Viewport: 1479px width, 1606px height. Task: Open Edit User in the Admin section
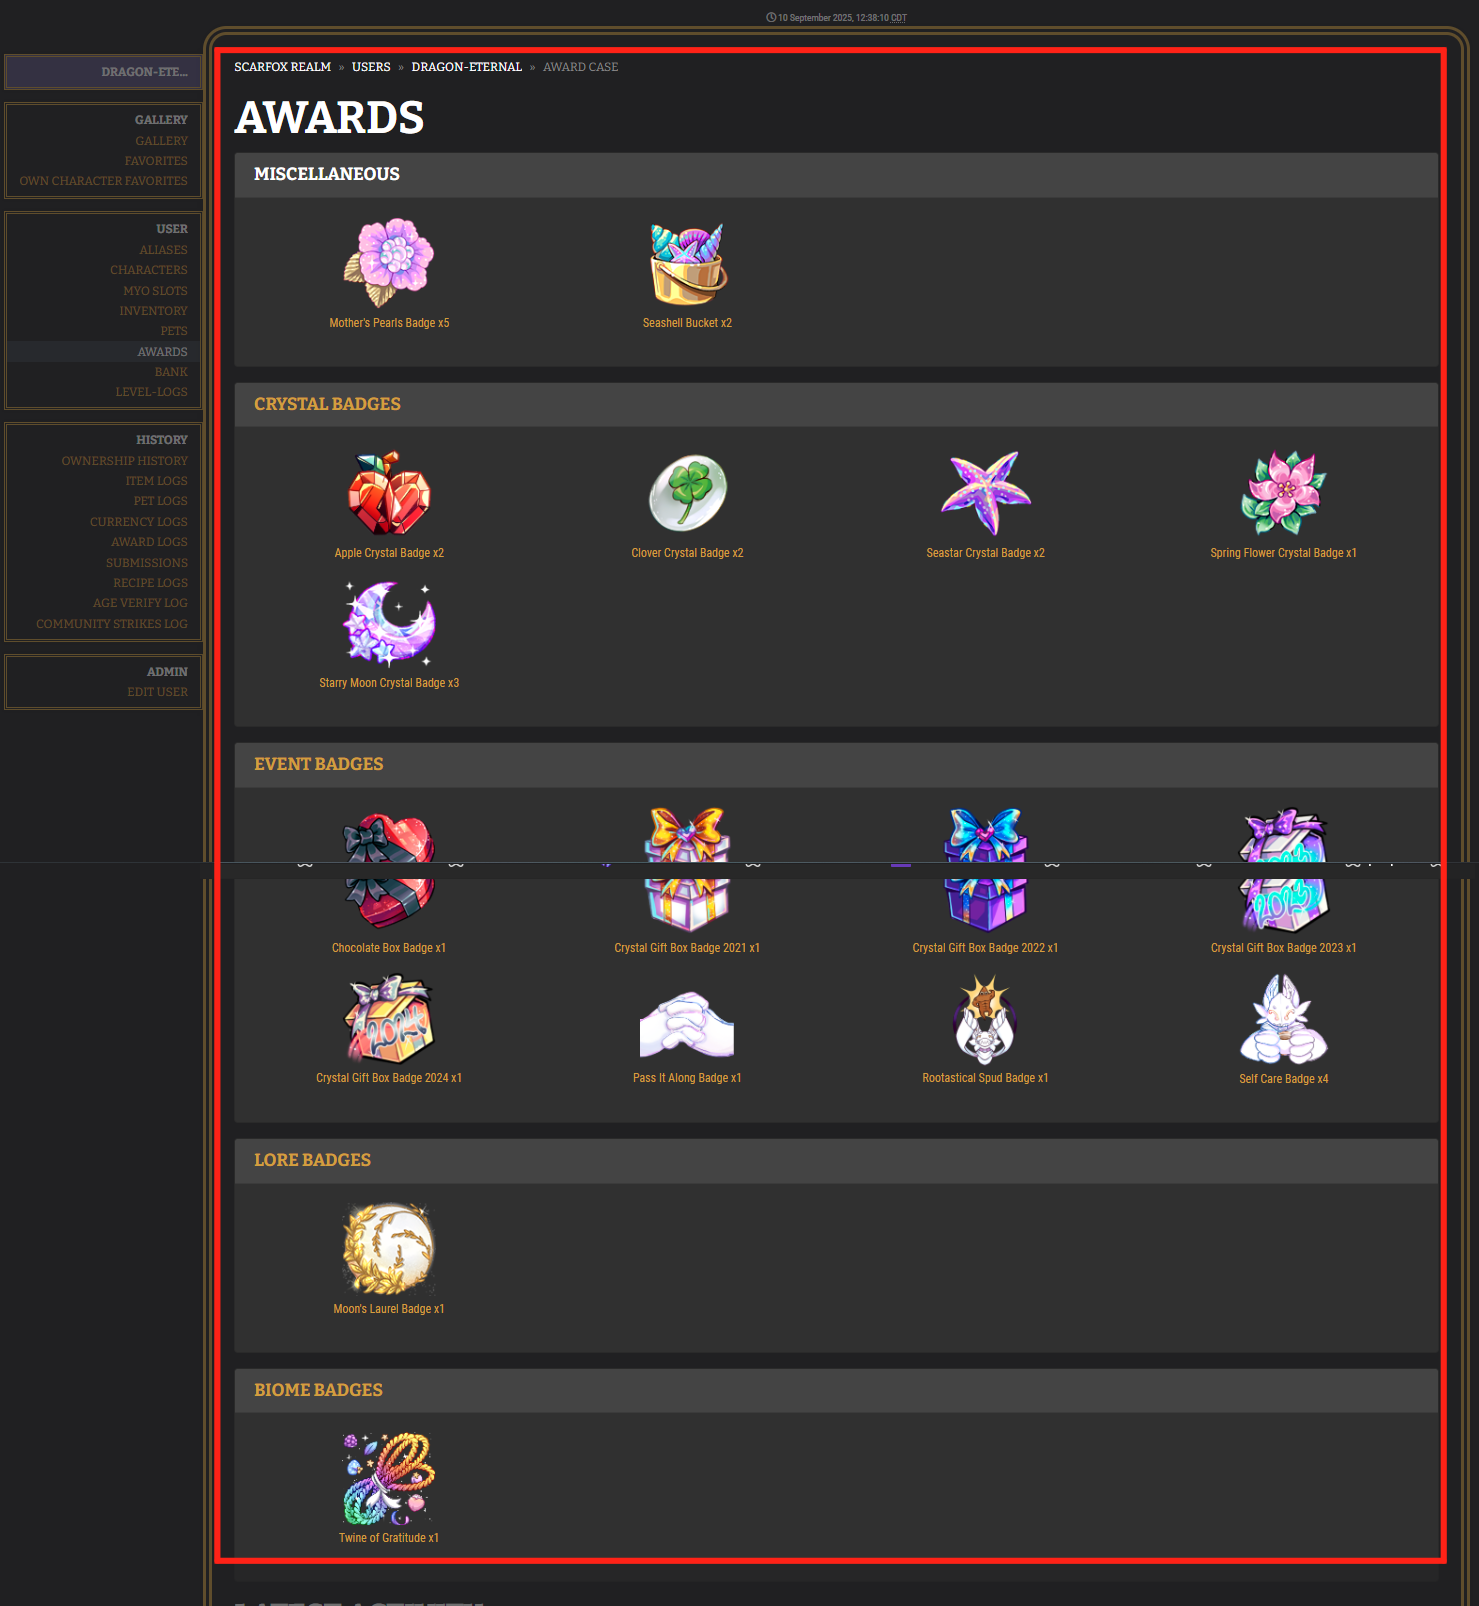157,692
